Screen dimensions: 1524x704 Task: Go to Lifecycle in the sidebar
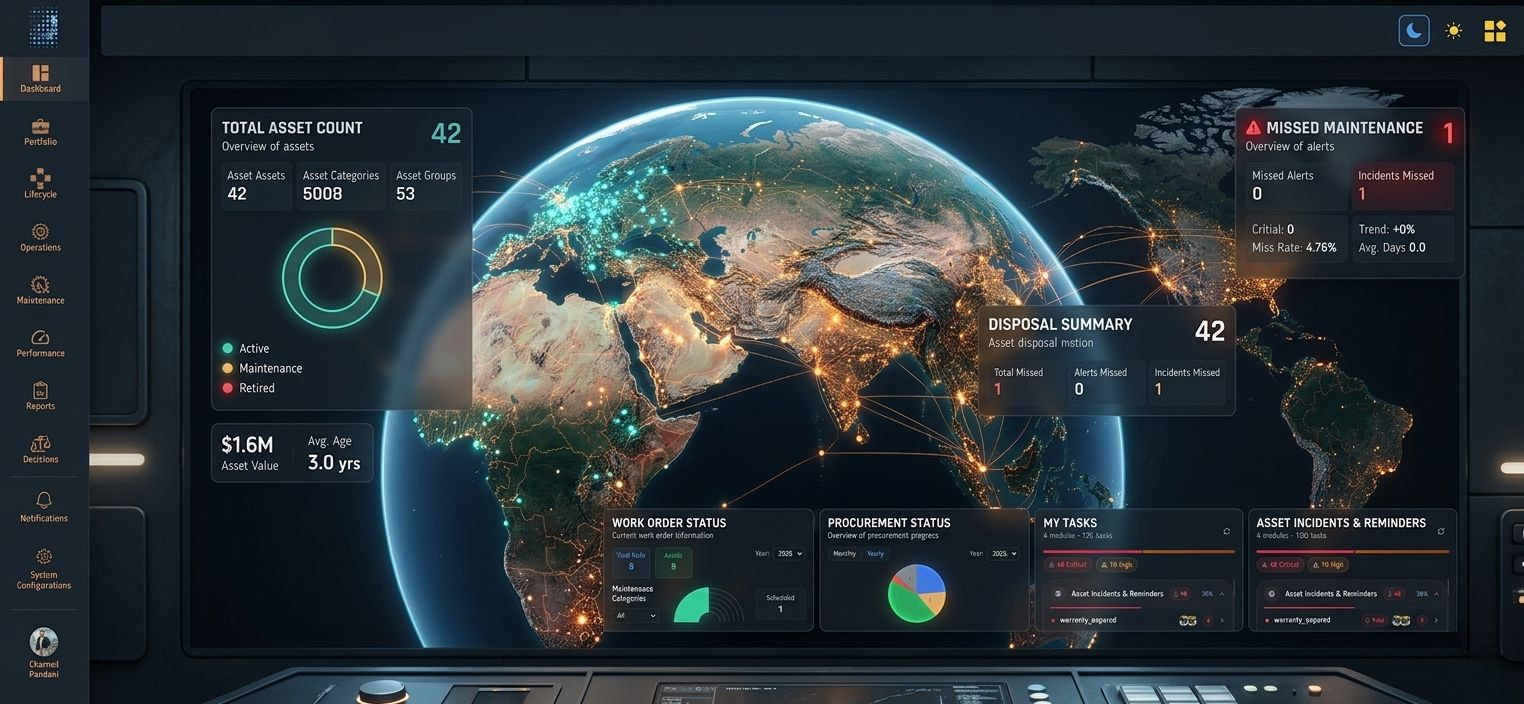point(40,184)
